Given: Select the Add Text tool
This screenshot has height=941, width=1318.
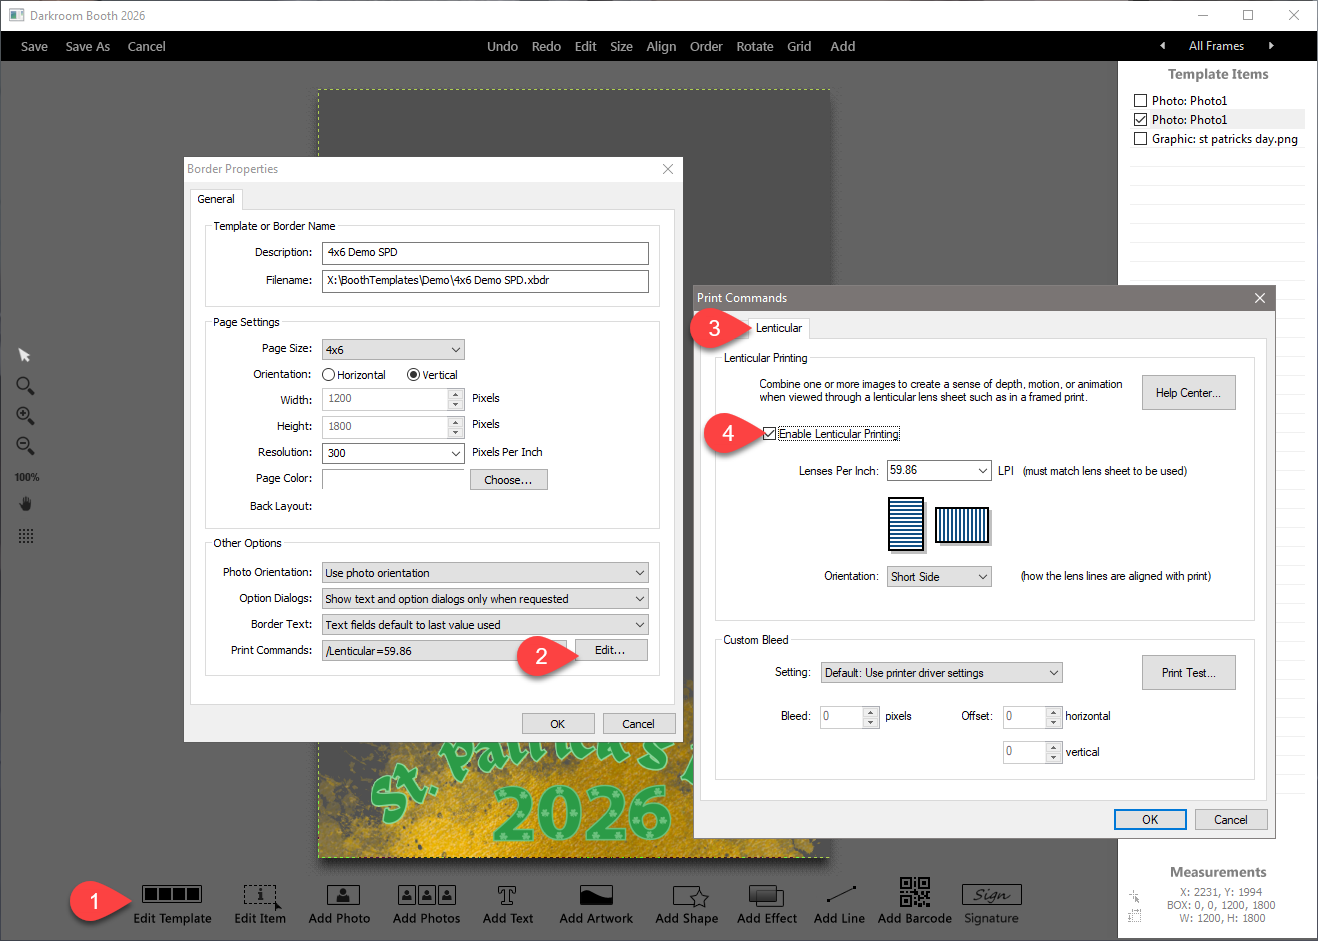Looking at the screenshot, I should (x=507, y=895).
